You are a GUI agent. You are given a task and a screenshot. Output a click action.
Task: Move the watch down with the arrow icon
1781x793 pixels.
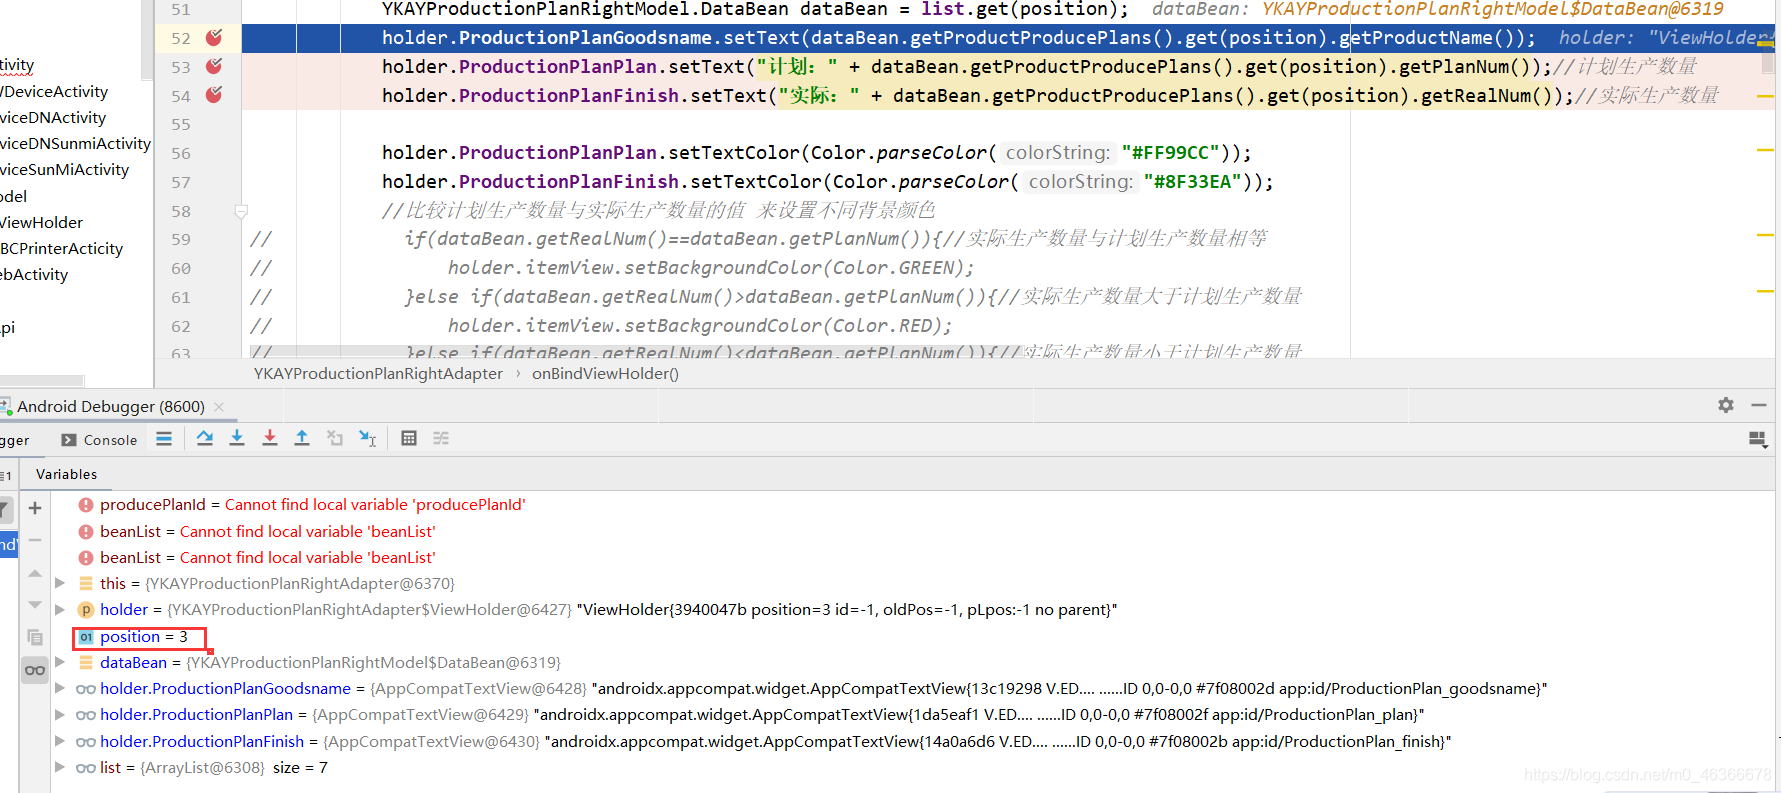pos(35,605)
